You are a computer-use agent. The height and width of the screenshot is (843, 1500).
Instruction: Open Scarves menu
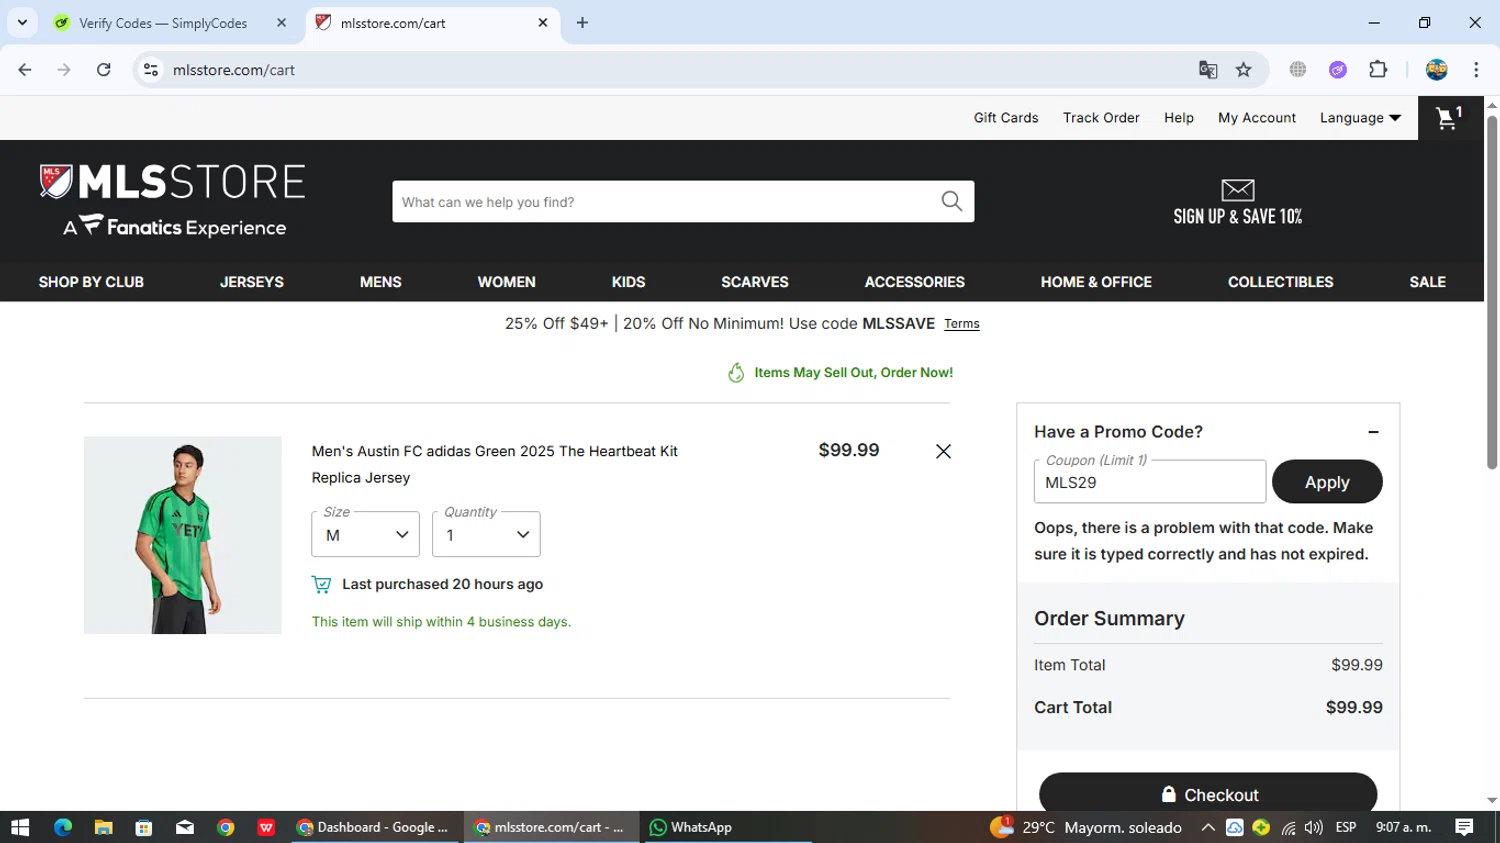[755, 282]
